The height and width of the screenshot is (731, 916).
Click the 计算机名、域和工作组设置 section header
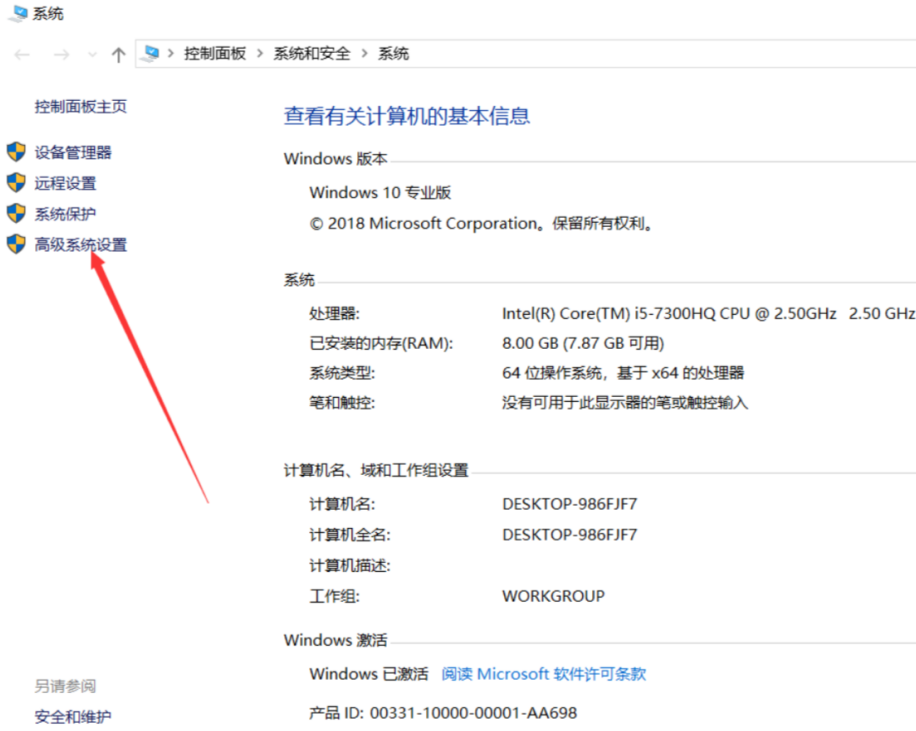376,470
